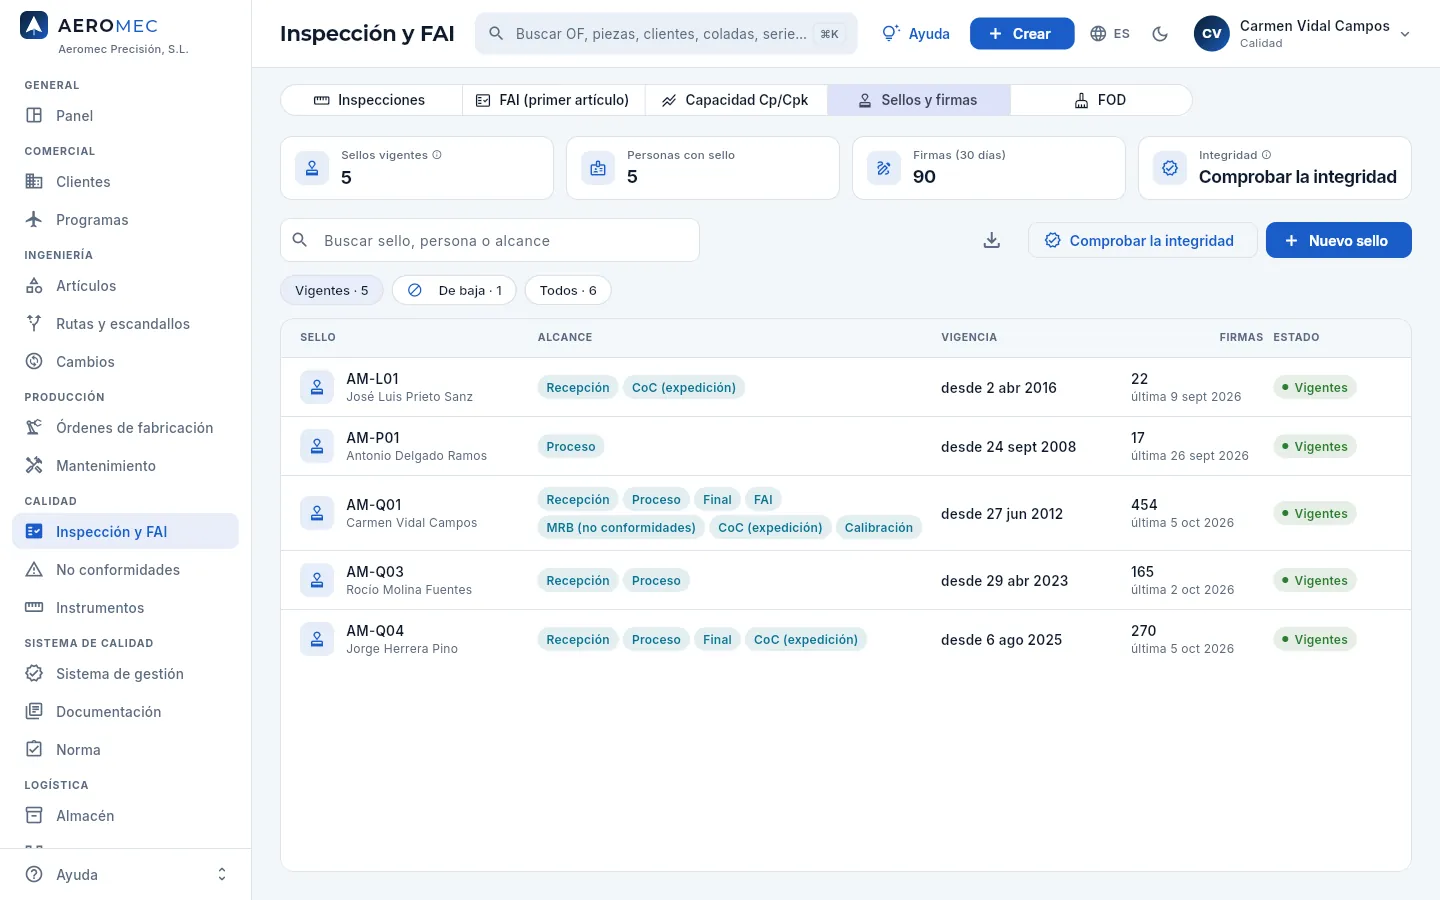Toggle dark mode moon icon
Image resolution: width=1440 pixels, height=900 pixels.
[1160, 34]
